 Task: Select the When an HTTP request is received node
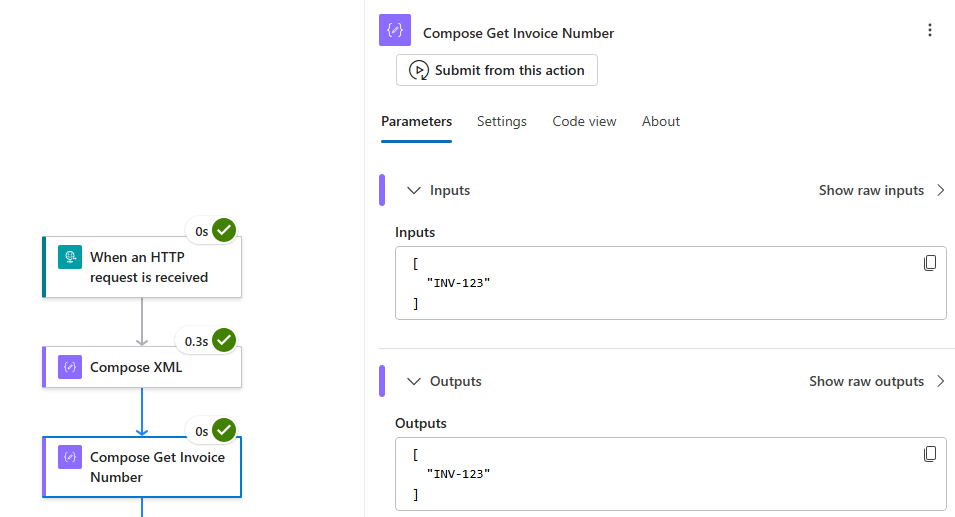coord(148,267)
